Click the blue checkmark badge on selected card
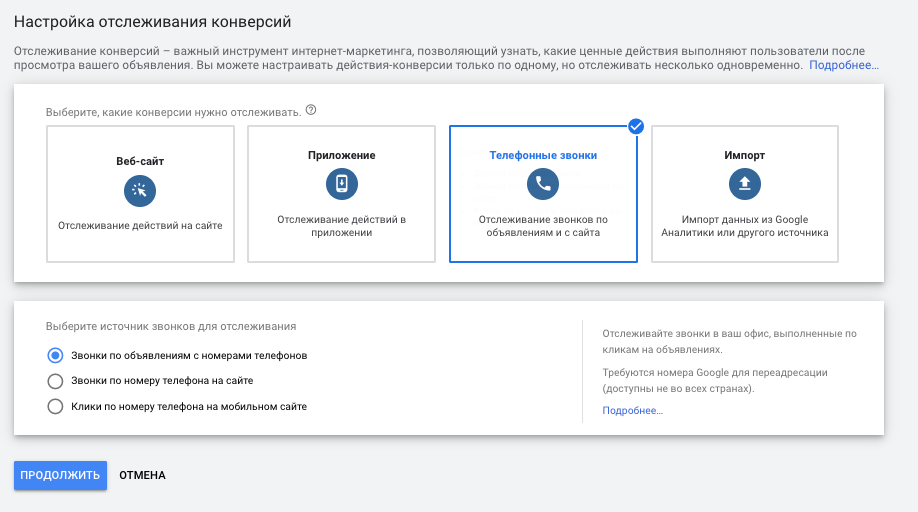This screenshot has height=512, width=918. click(635, 126)
